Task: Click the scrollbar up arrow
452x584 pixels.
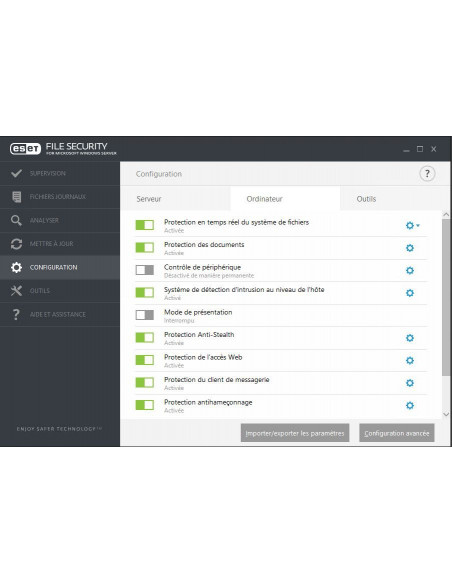Action: 446,215
